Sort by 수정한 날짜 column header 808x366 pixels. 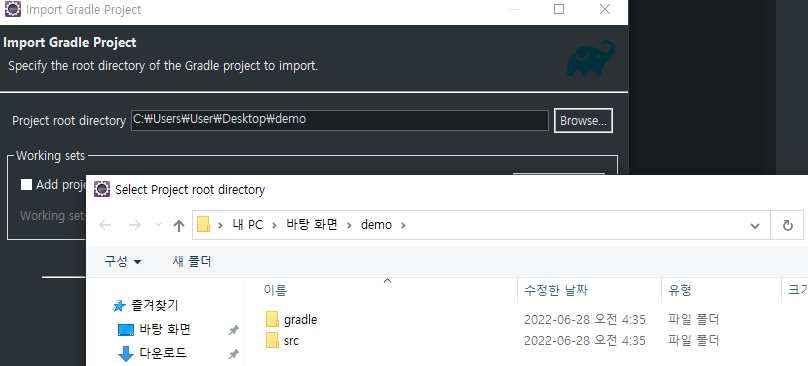[556, 290]
